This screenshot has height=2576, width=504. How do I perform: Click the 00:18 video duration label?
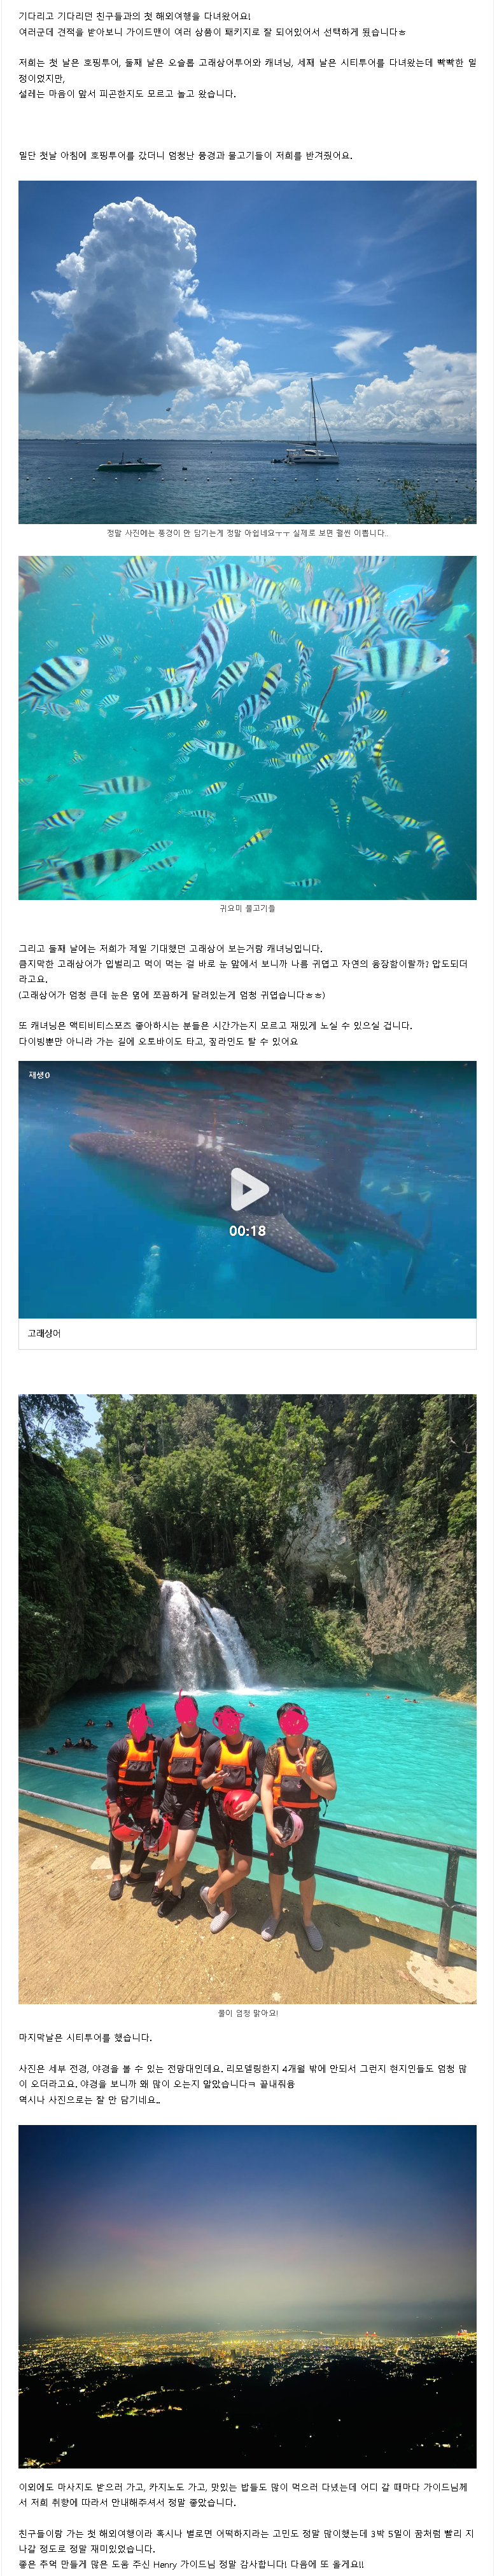[248, 1231]
